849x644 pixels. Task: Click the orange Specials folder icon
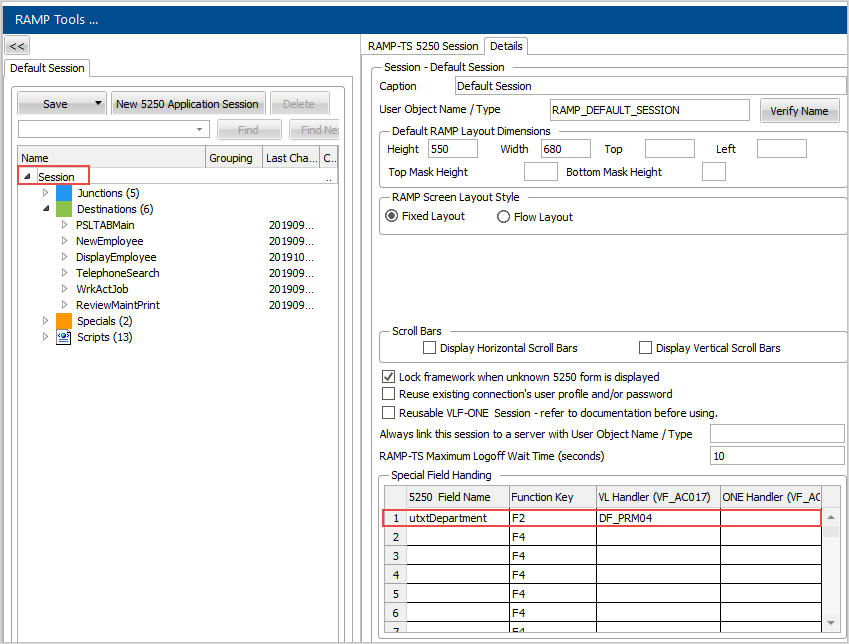click(x=64, y=321)
